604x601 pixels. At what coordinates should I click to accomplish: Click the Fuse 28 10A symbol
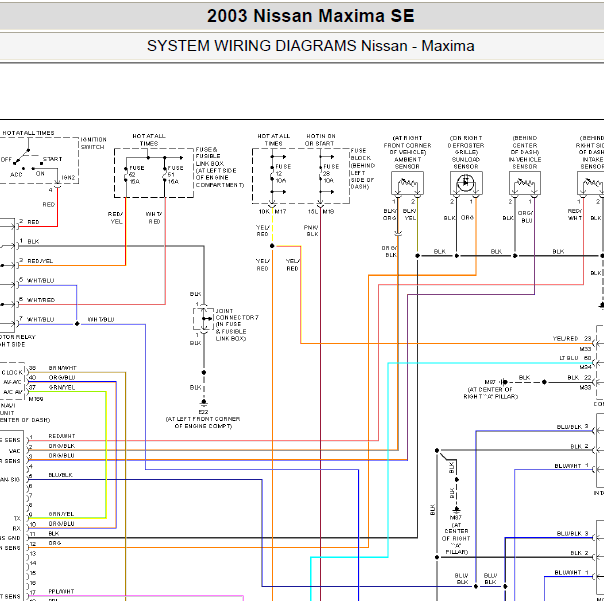320,174
